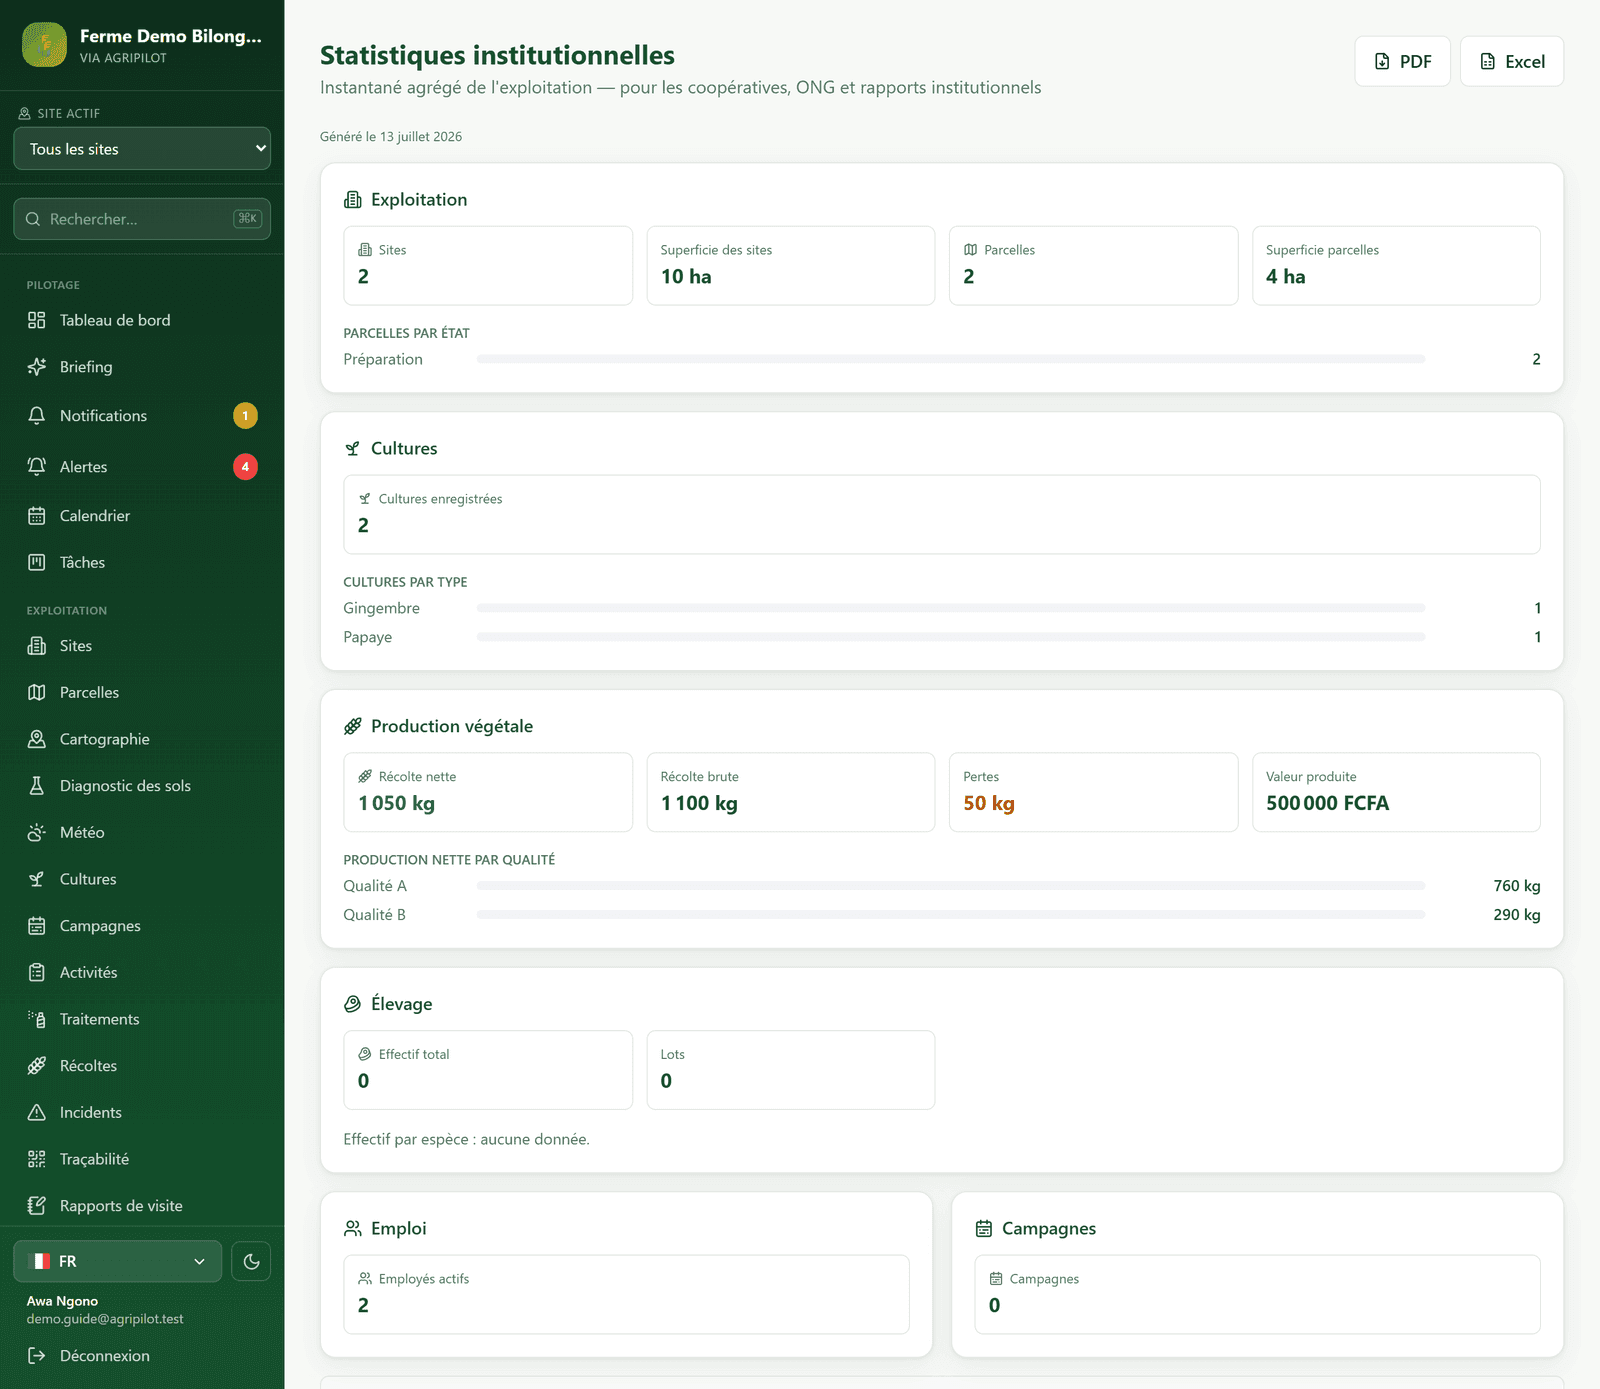Click the Briefing sparkle icon
Viewport: 1600px width, 1389px height.
(37, 367)
